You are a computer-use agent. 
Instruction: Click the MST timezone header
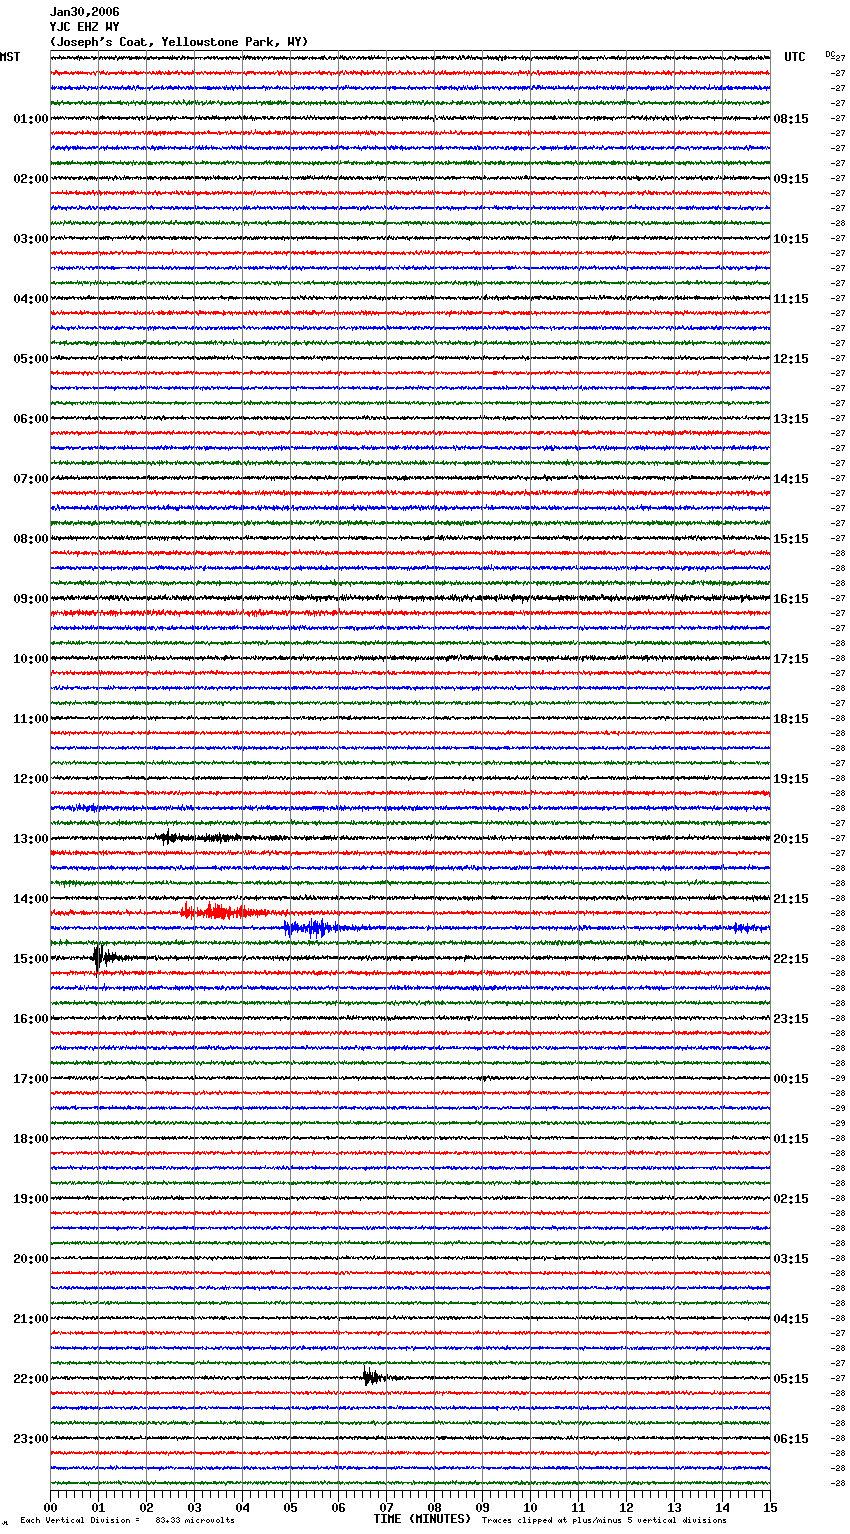(x=10, y=57)
